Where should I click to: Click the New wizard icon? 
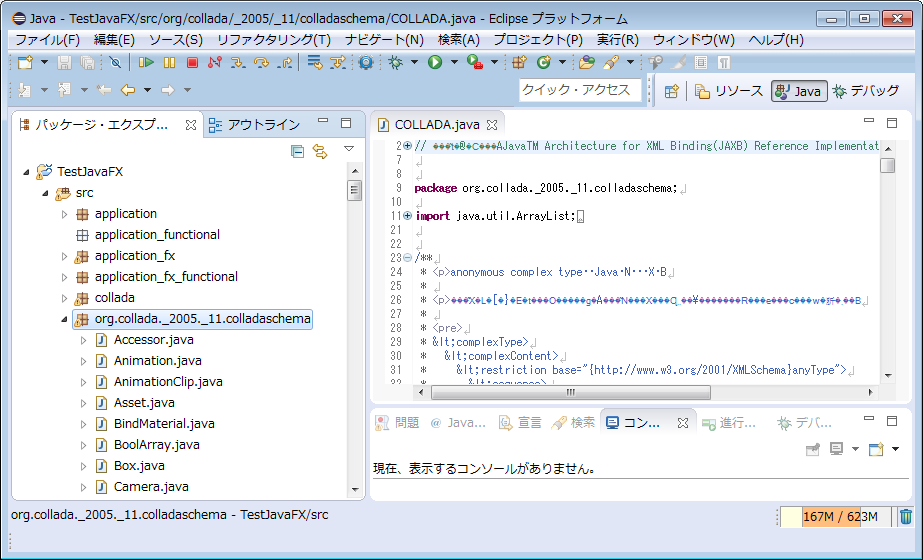[x=25, y=62]
